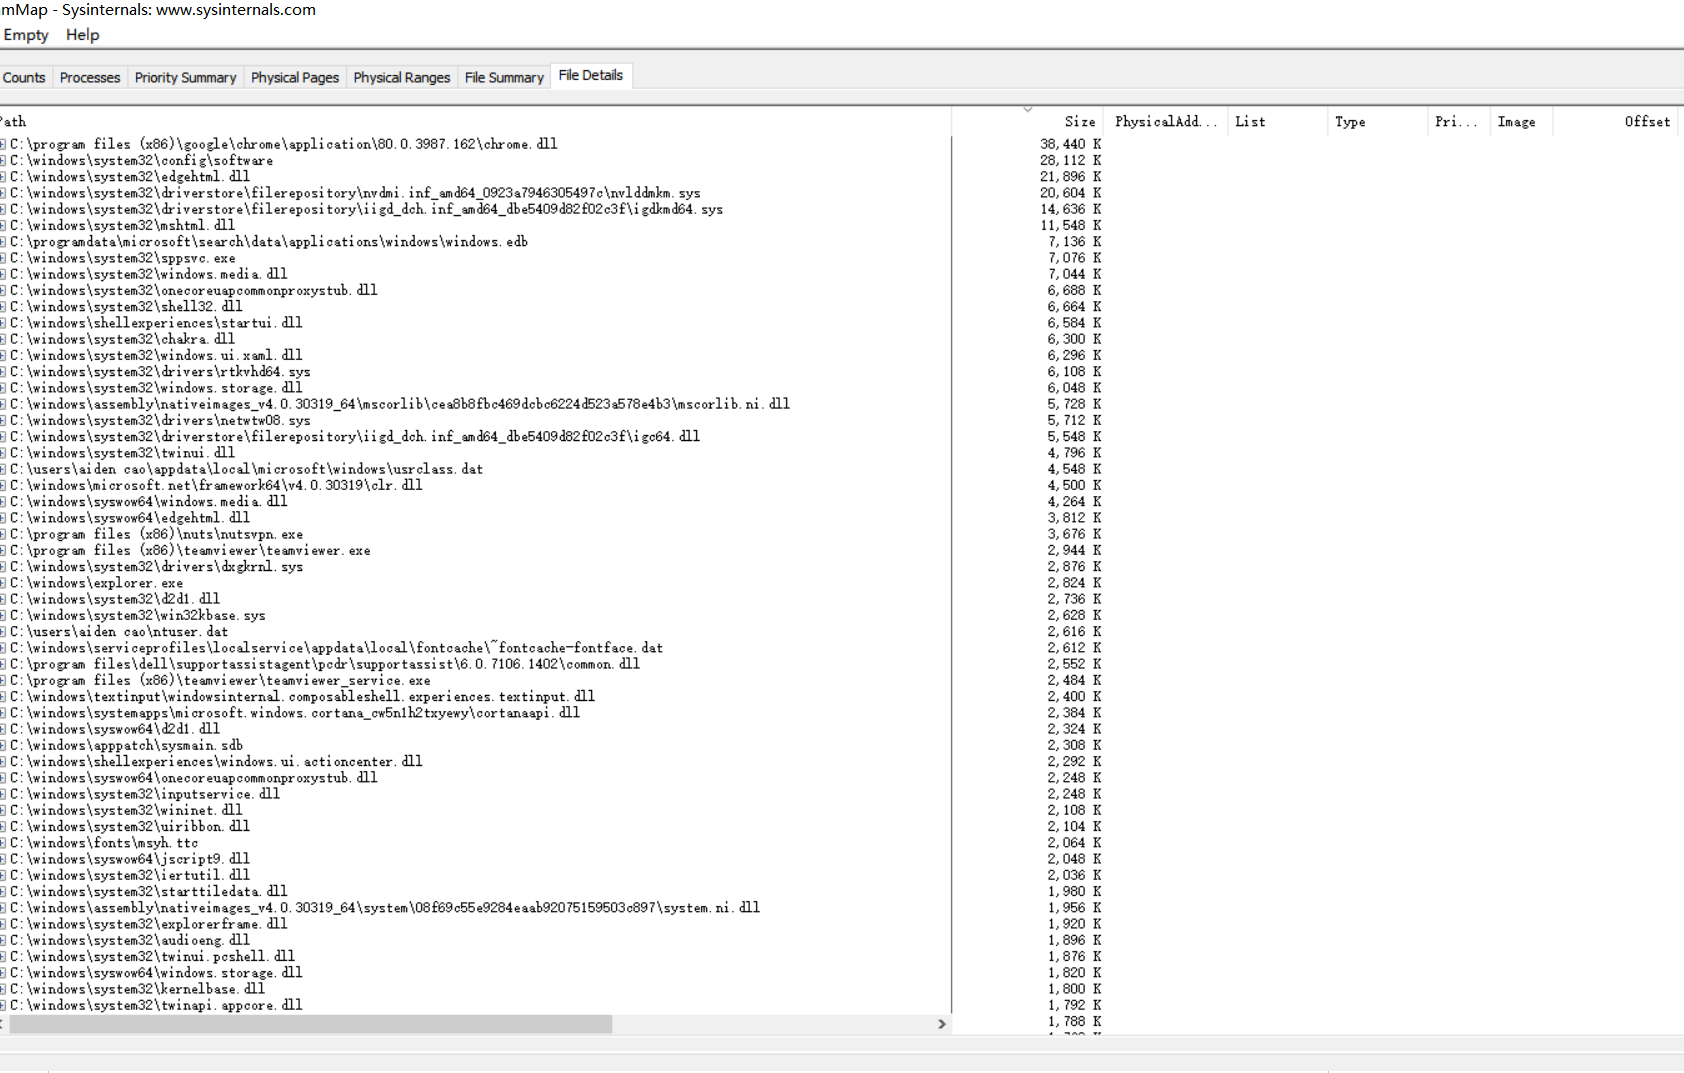Switch to the Physical Ranges tab
Viewport: 1684px width, 1073px height.
pyautogui.click(x=402, y=77)
